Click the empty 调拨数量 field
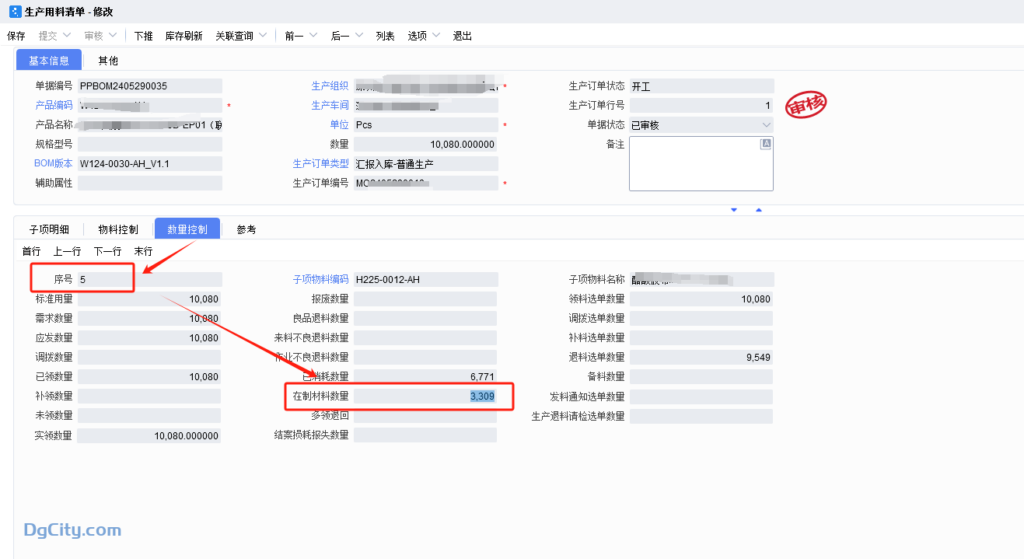 [x=149, y=357]
